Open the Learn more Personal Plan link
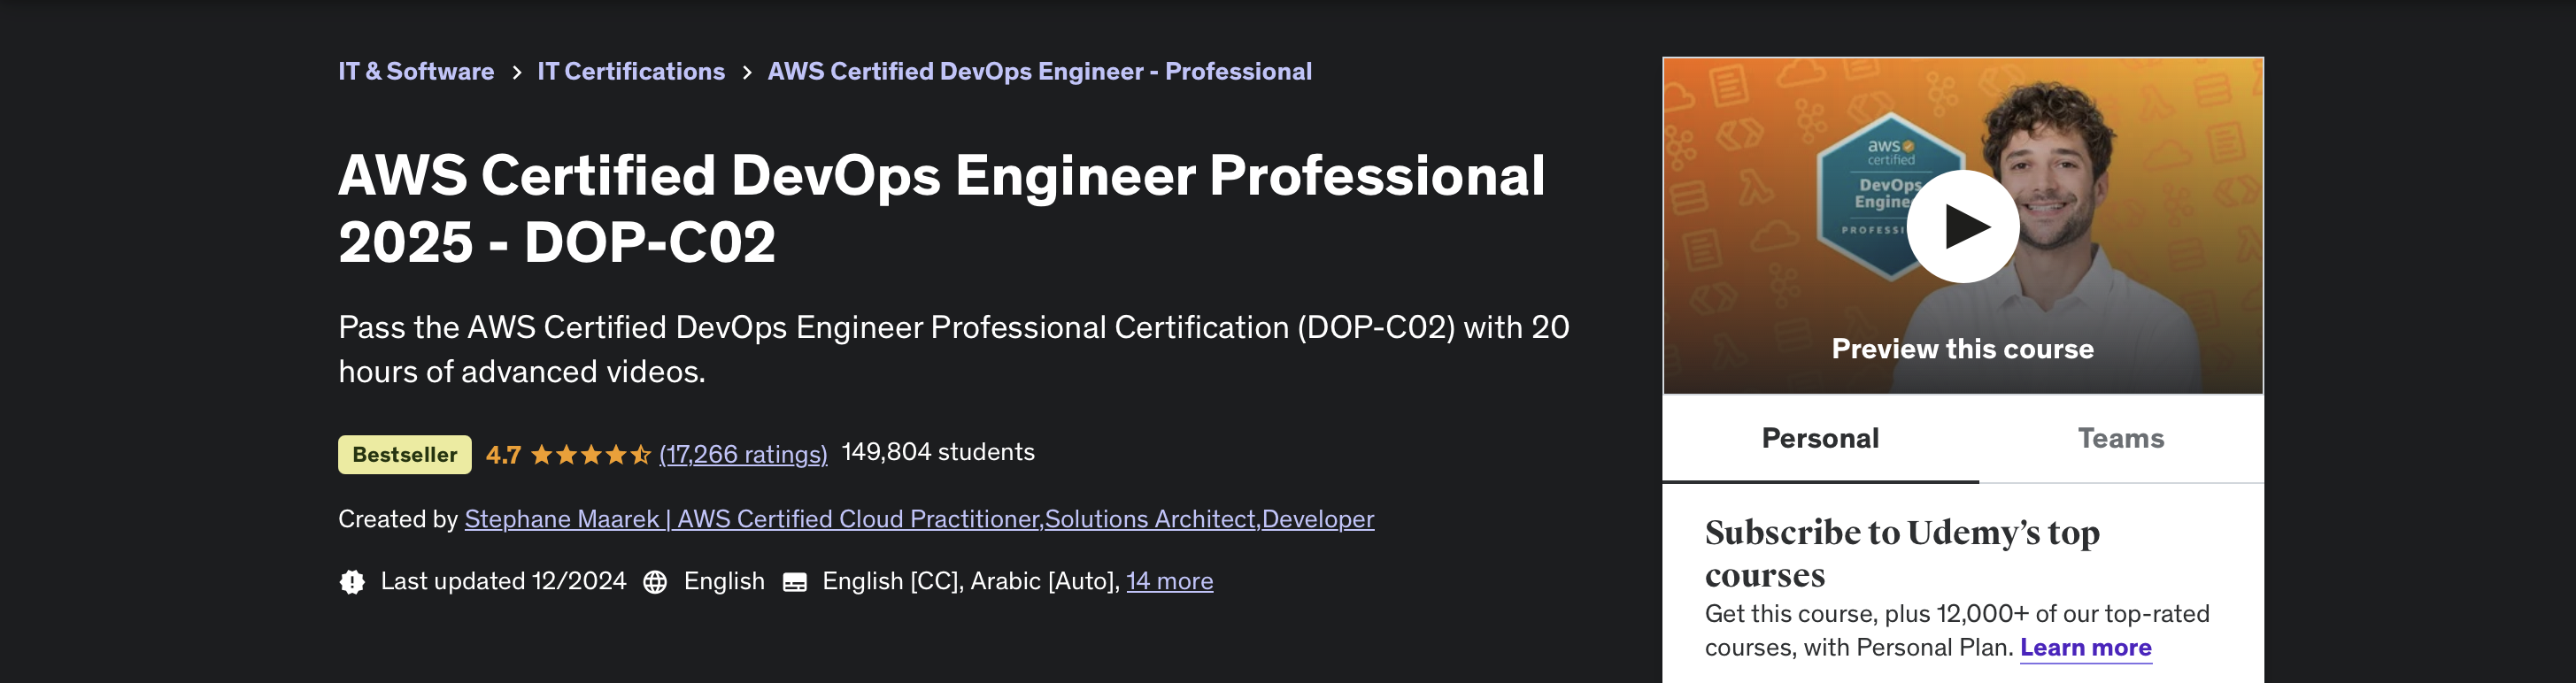Image resolution: width=2576 pixels, height=683 pixels. pyautogui.click(x=2086, y=648)
